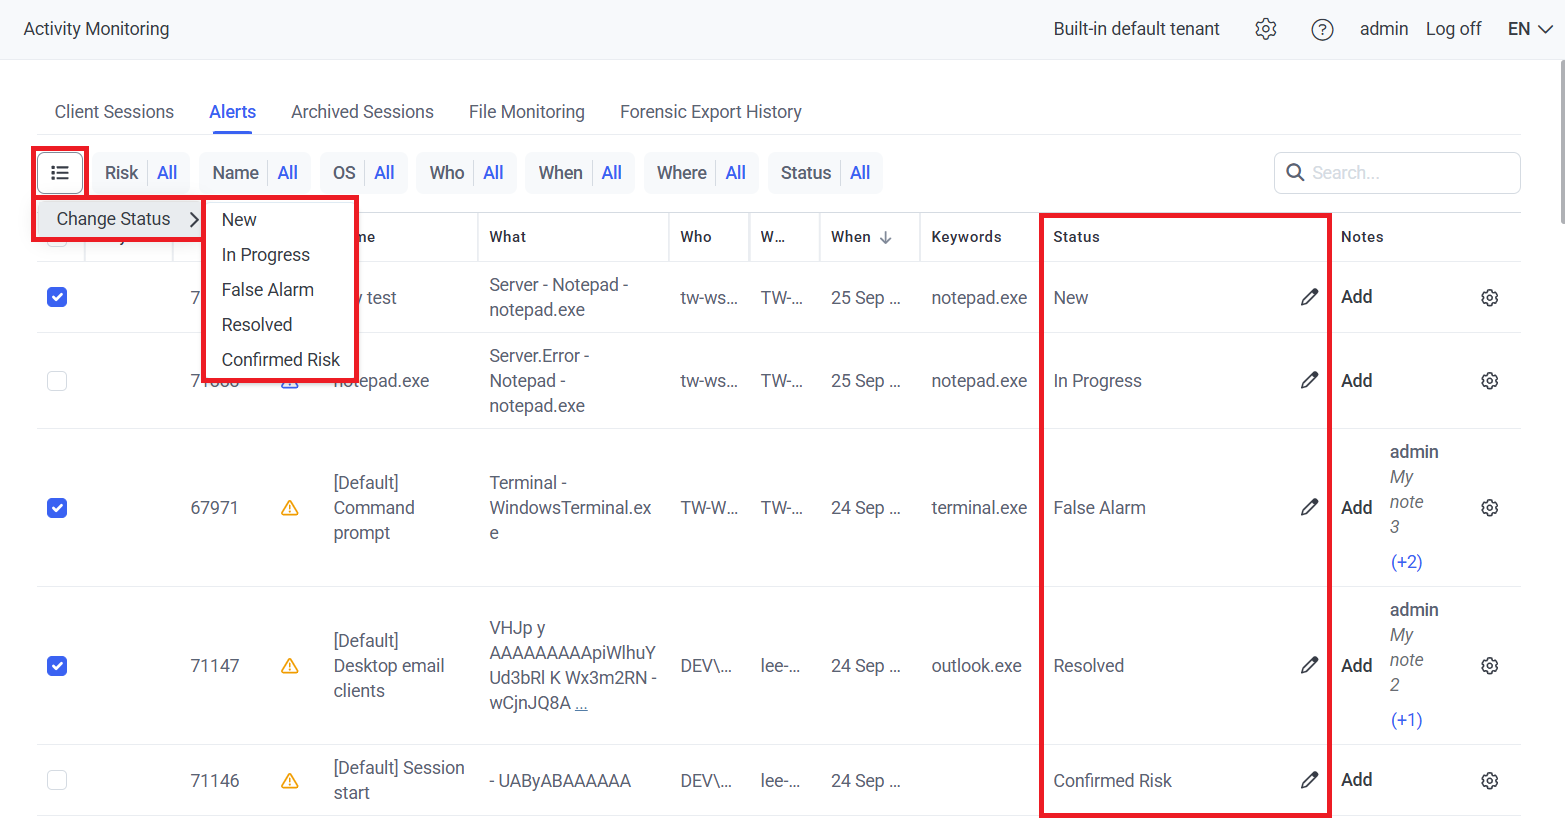Screen dimensions: 1565x818
Task: Click warning risk icon of alert 67971
Action: [290, 508]
